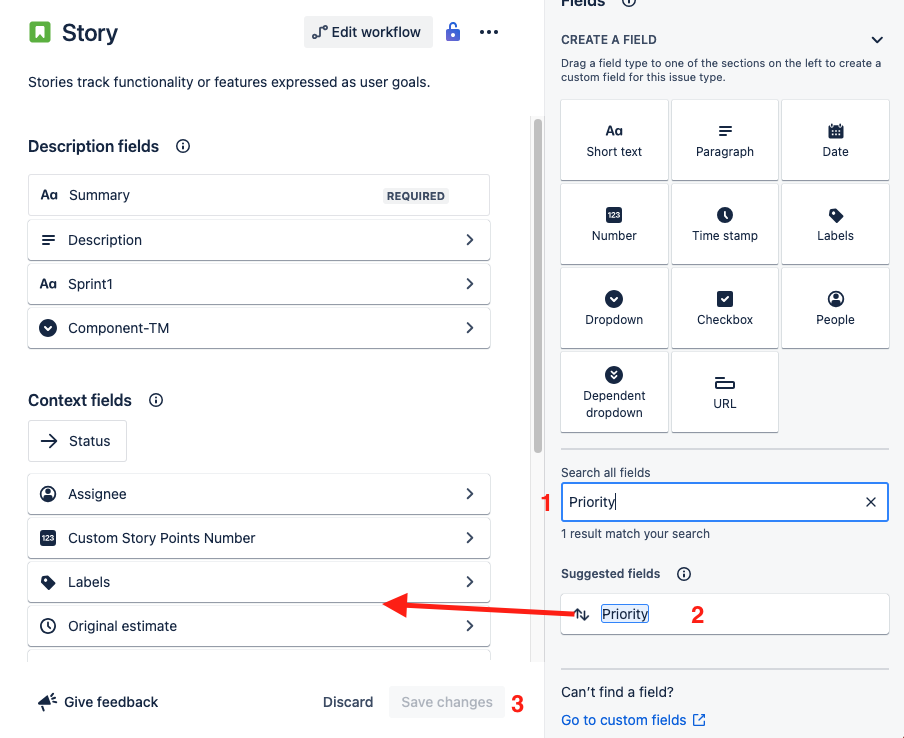
Task: Click the Edit workflow button
Action: pyautogui.click(x=368, y=31)
